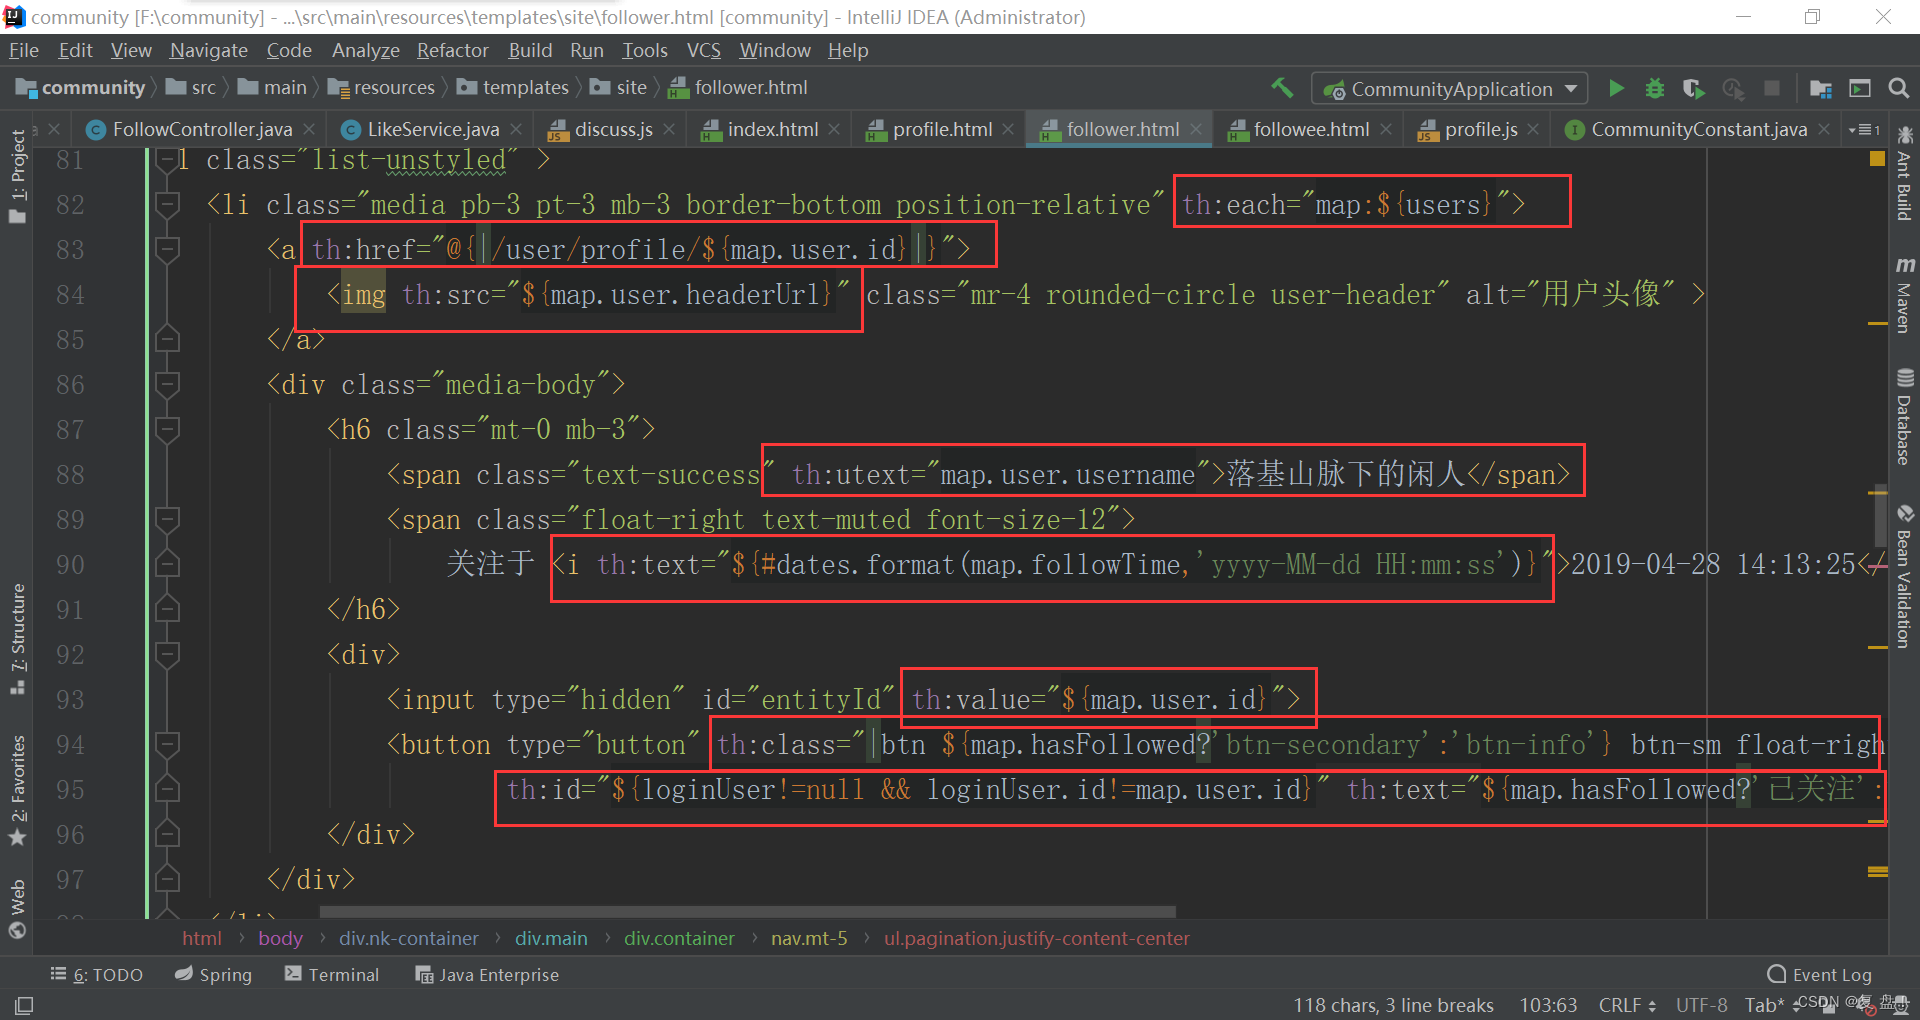This screenshot has width=1920, height=1020.
Task: Close the follower.html tab
Action: click(1196, 129)
